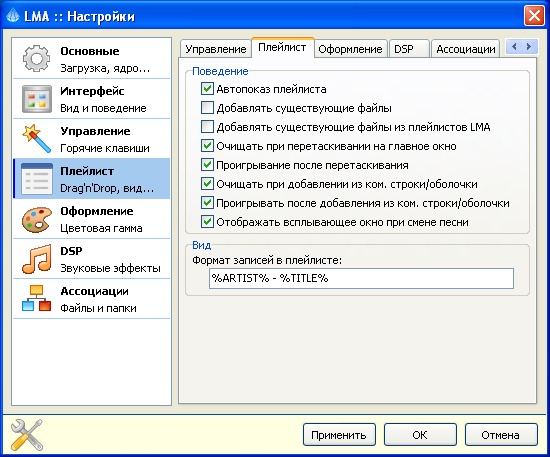Switch to the Управление tab
This screenshot has width=550, height=457.
(x=216, y=49)
